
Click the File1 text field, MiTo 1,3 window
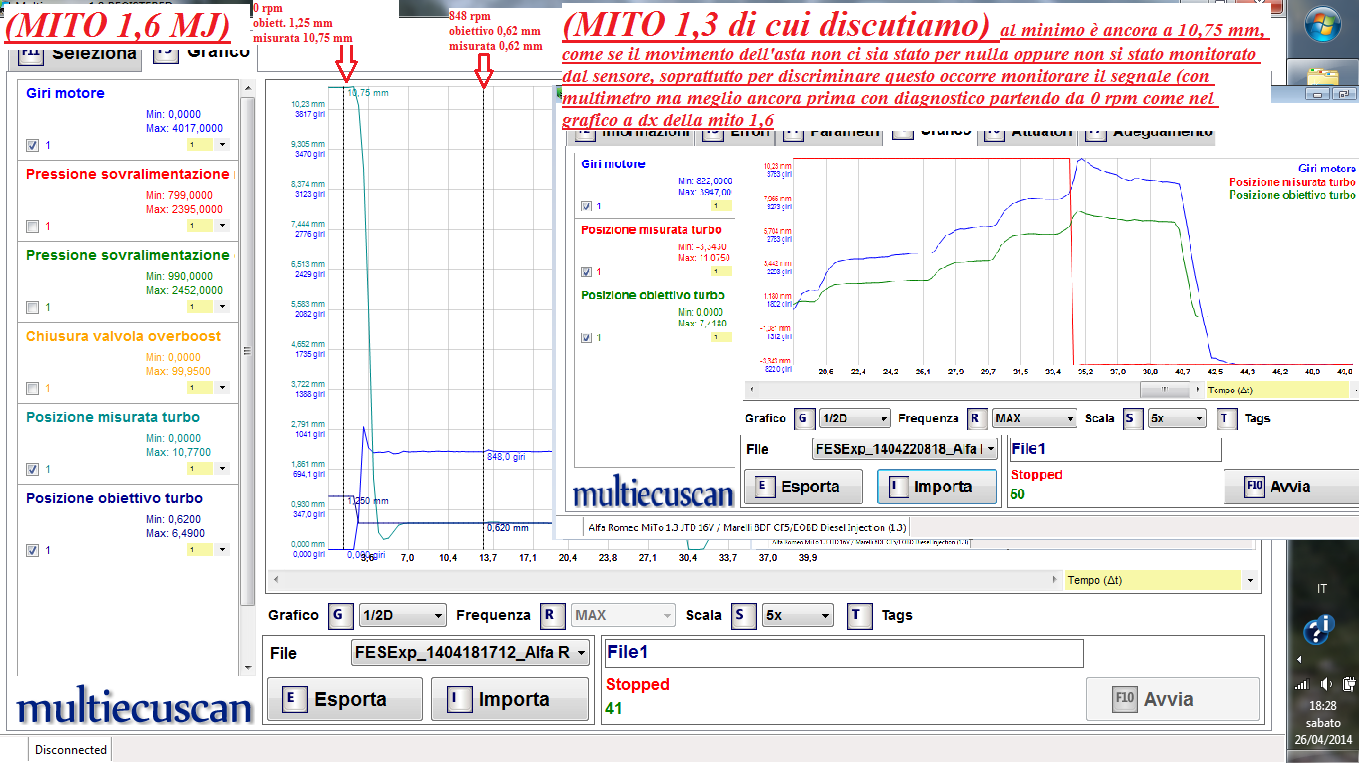coord(1116,450)
